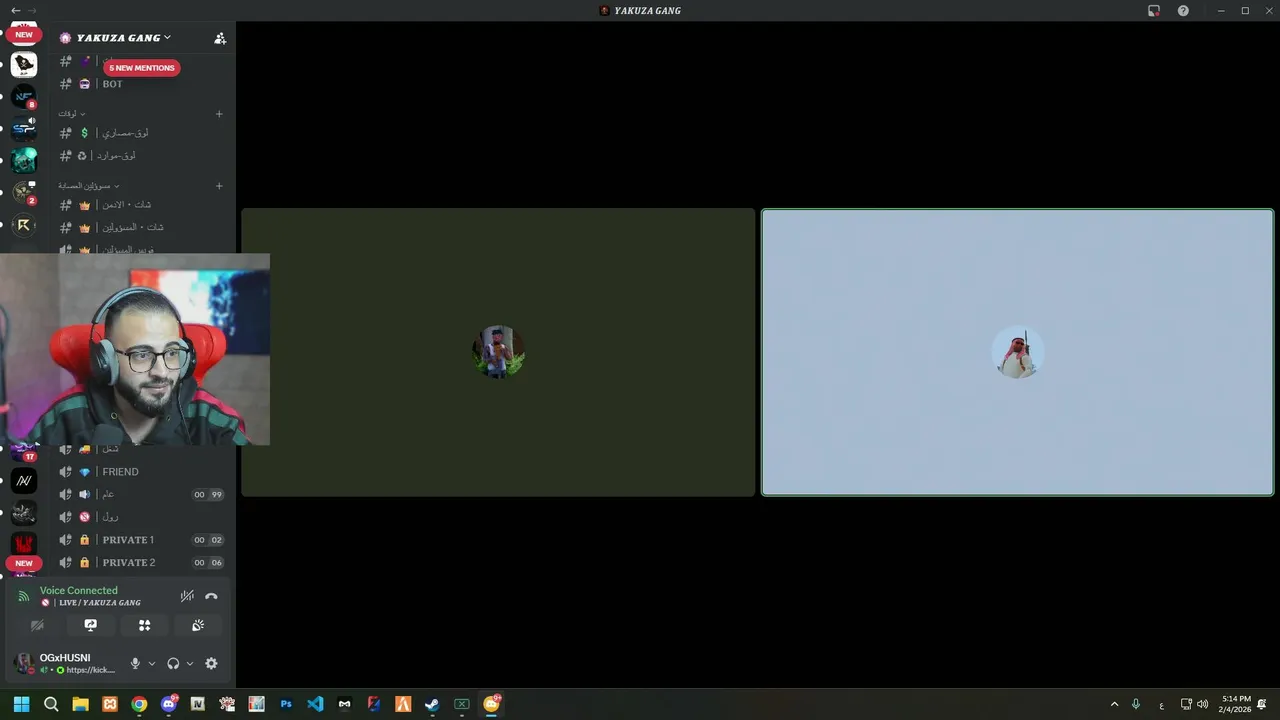Open Google Chrome from taskbar
This screenshot has width=1280, height=720.
(139, 704)
